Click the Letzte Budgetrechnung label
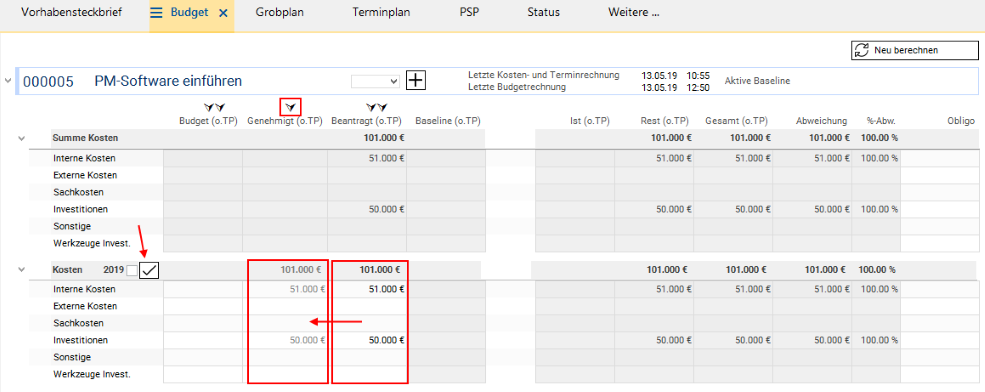 [517, 87]
